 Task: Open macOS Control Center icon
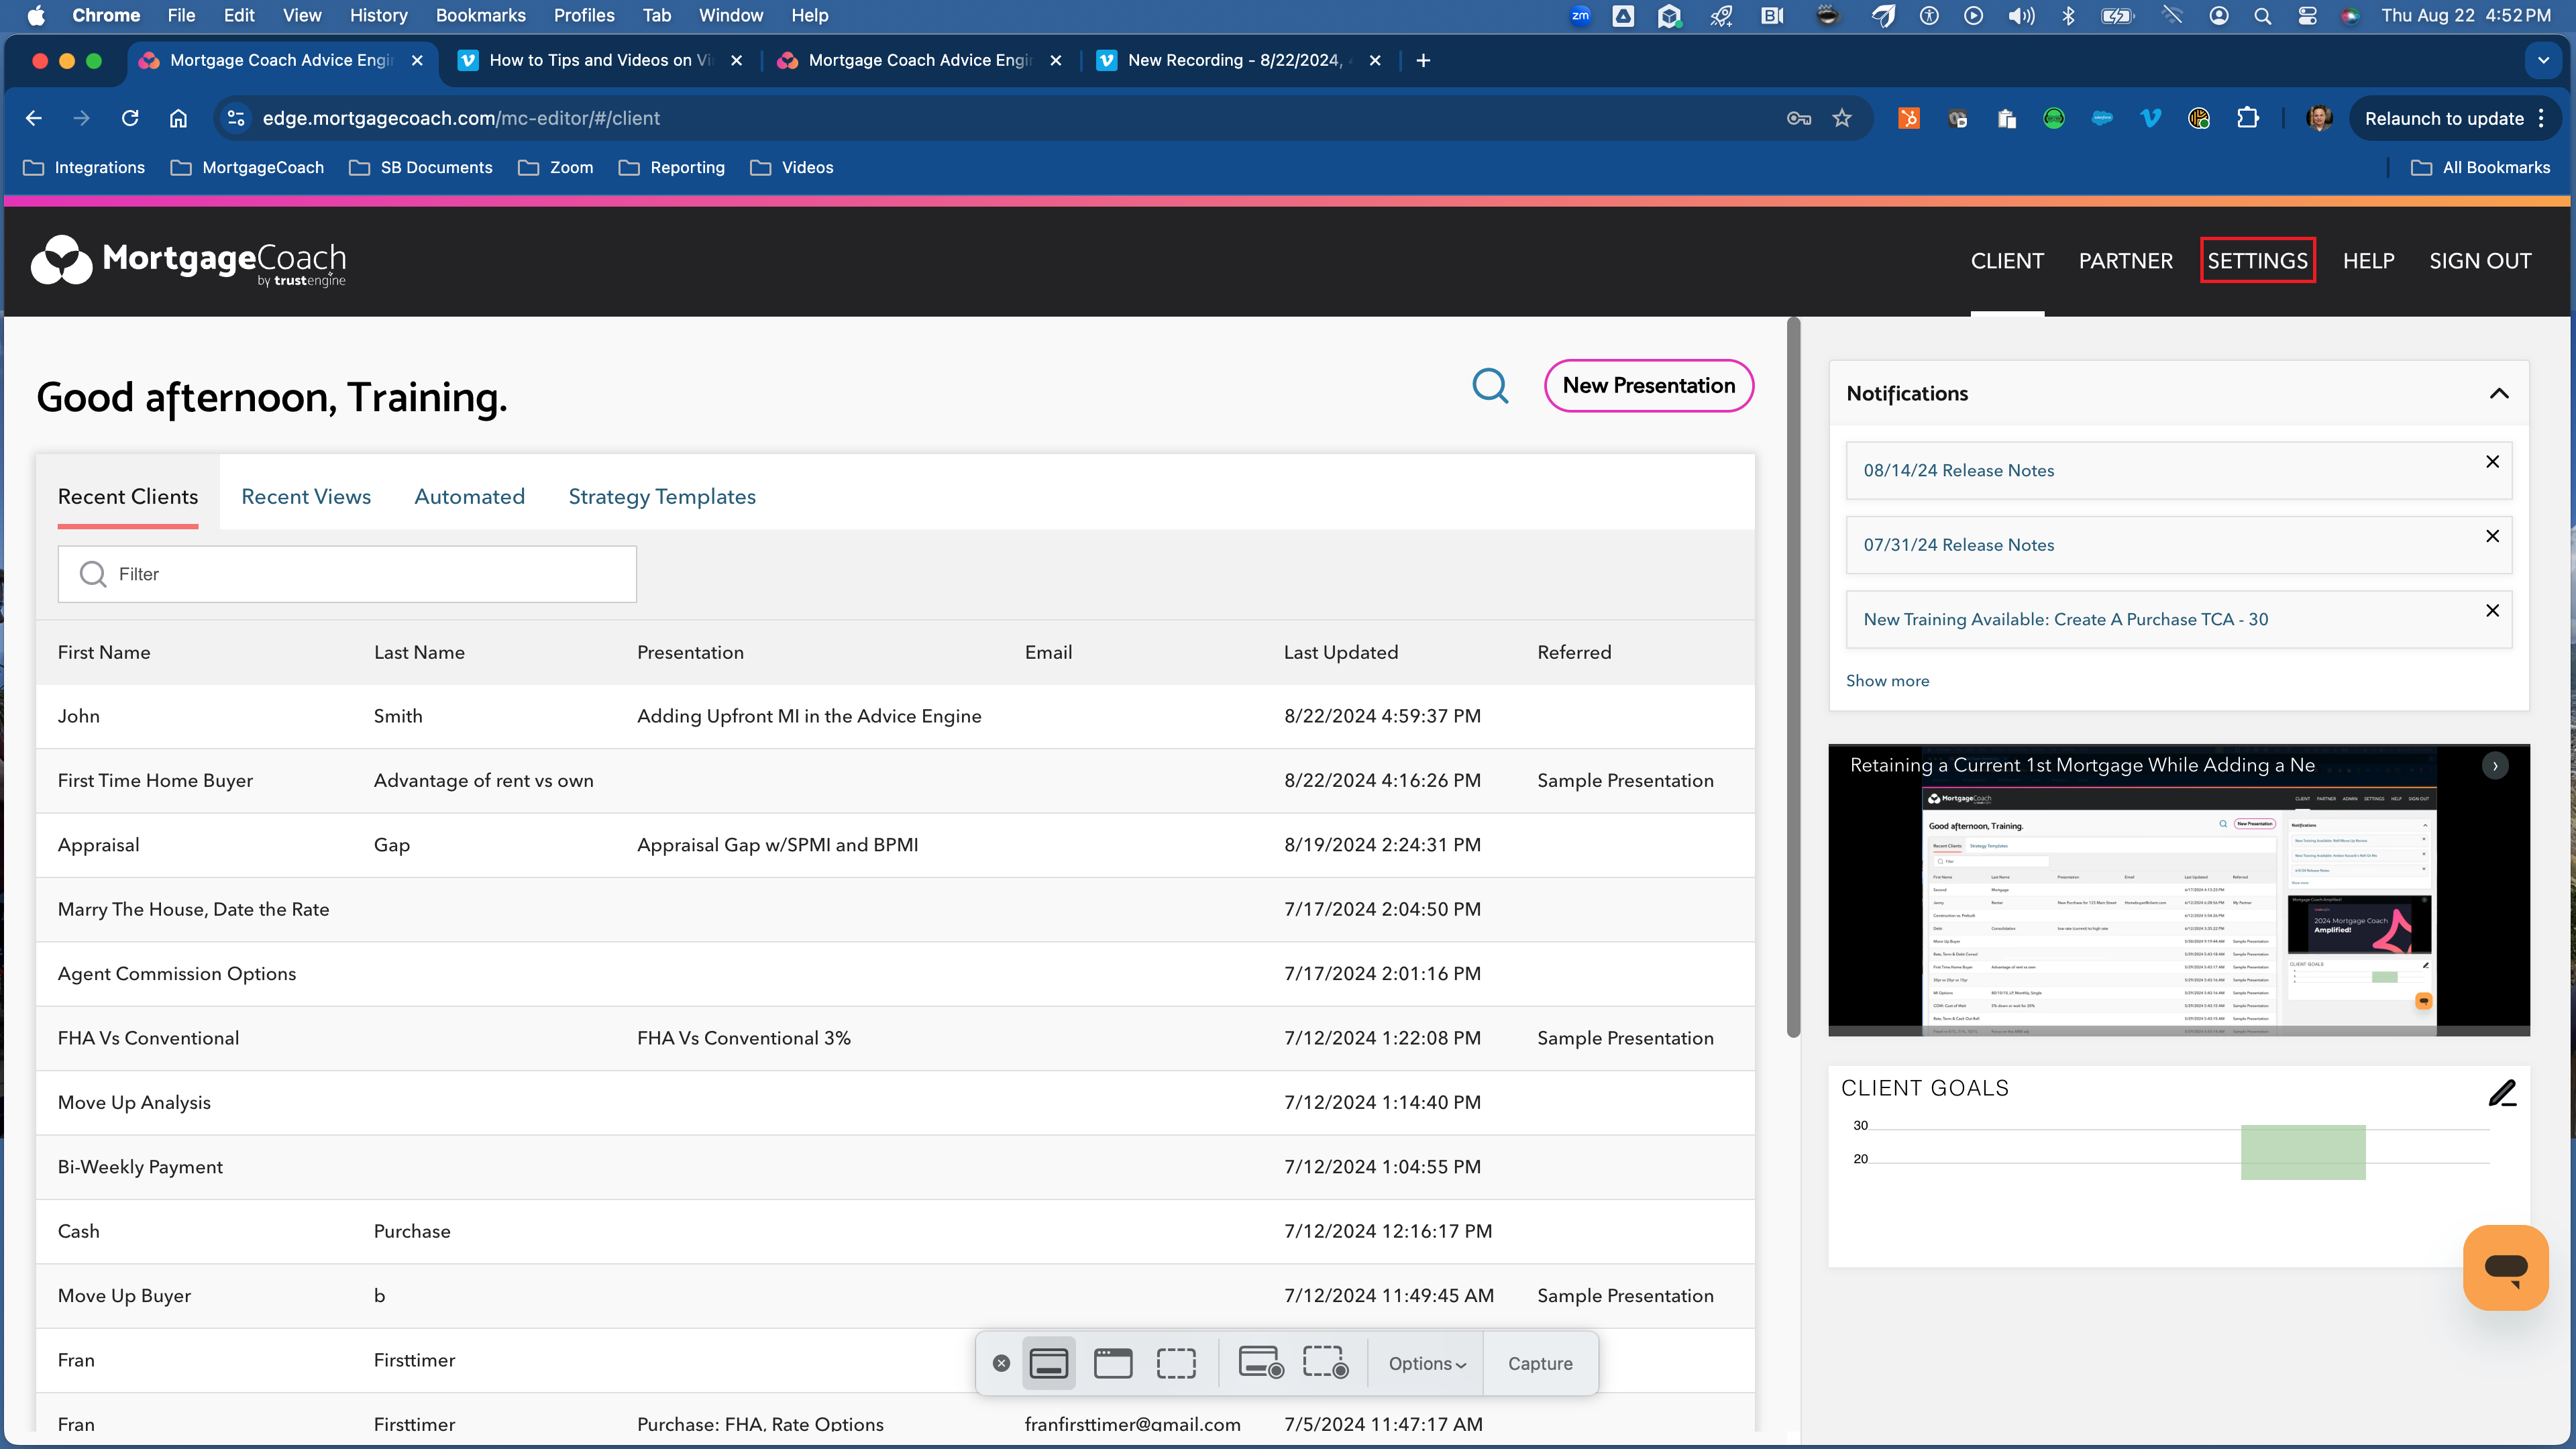2307,15
